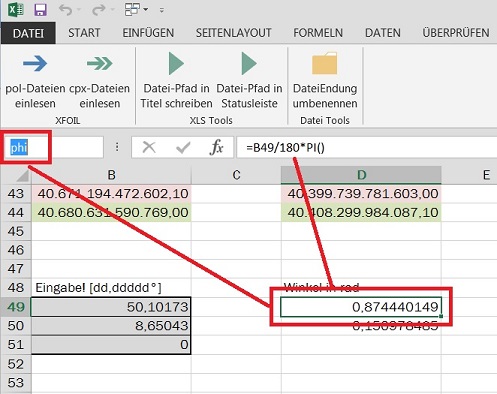
Task: Select row 52 header
Action: (x=16, y=364)
